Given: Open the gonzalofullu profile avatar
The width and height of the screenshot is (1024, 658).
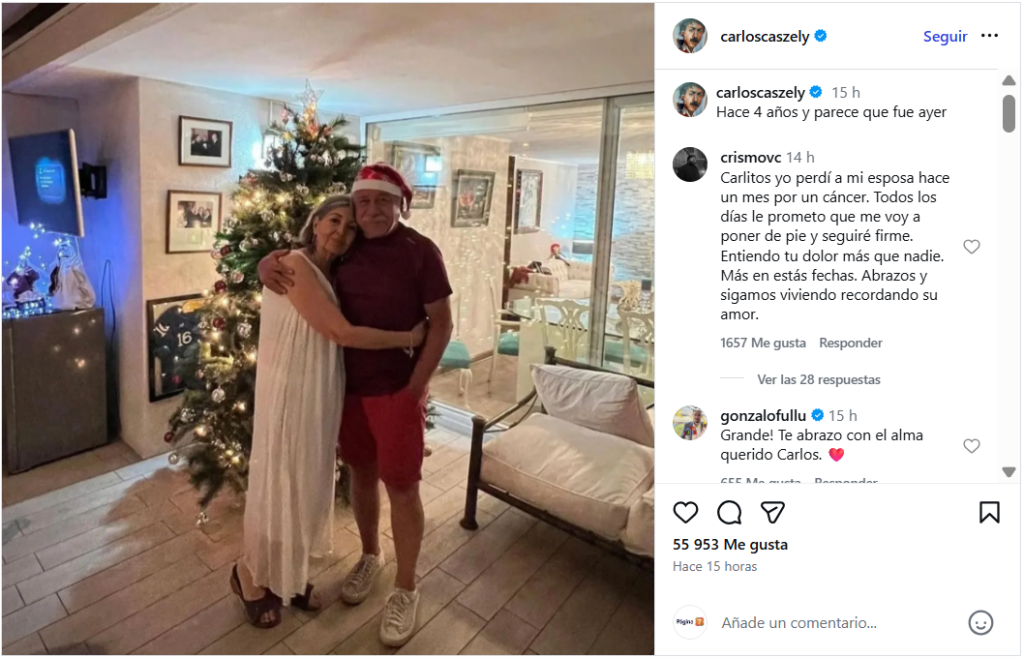Looking at the screenshot, I should [690, 423].
